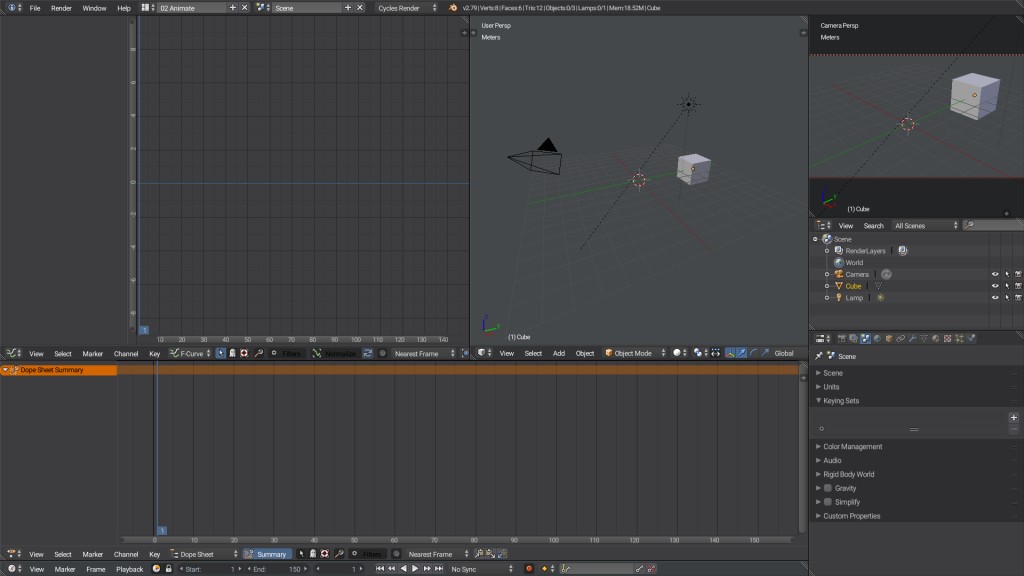Viewport: 1024px width, 576px height.
Task: Collapse the Keying Sets panel
Action: [845, 400]
